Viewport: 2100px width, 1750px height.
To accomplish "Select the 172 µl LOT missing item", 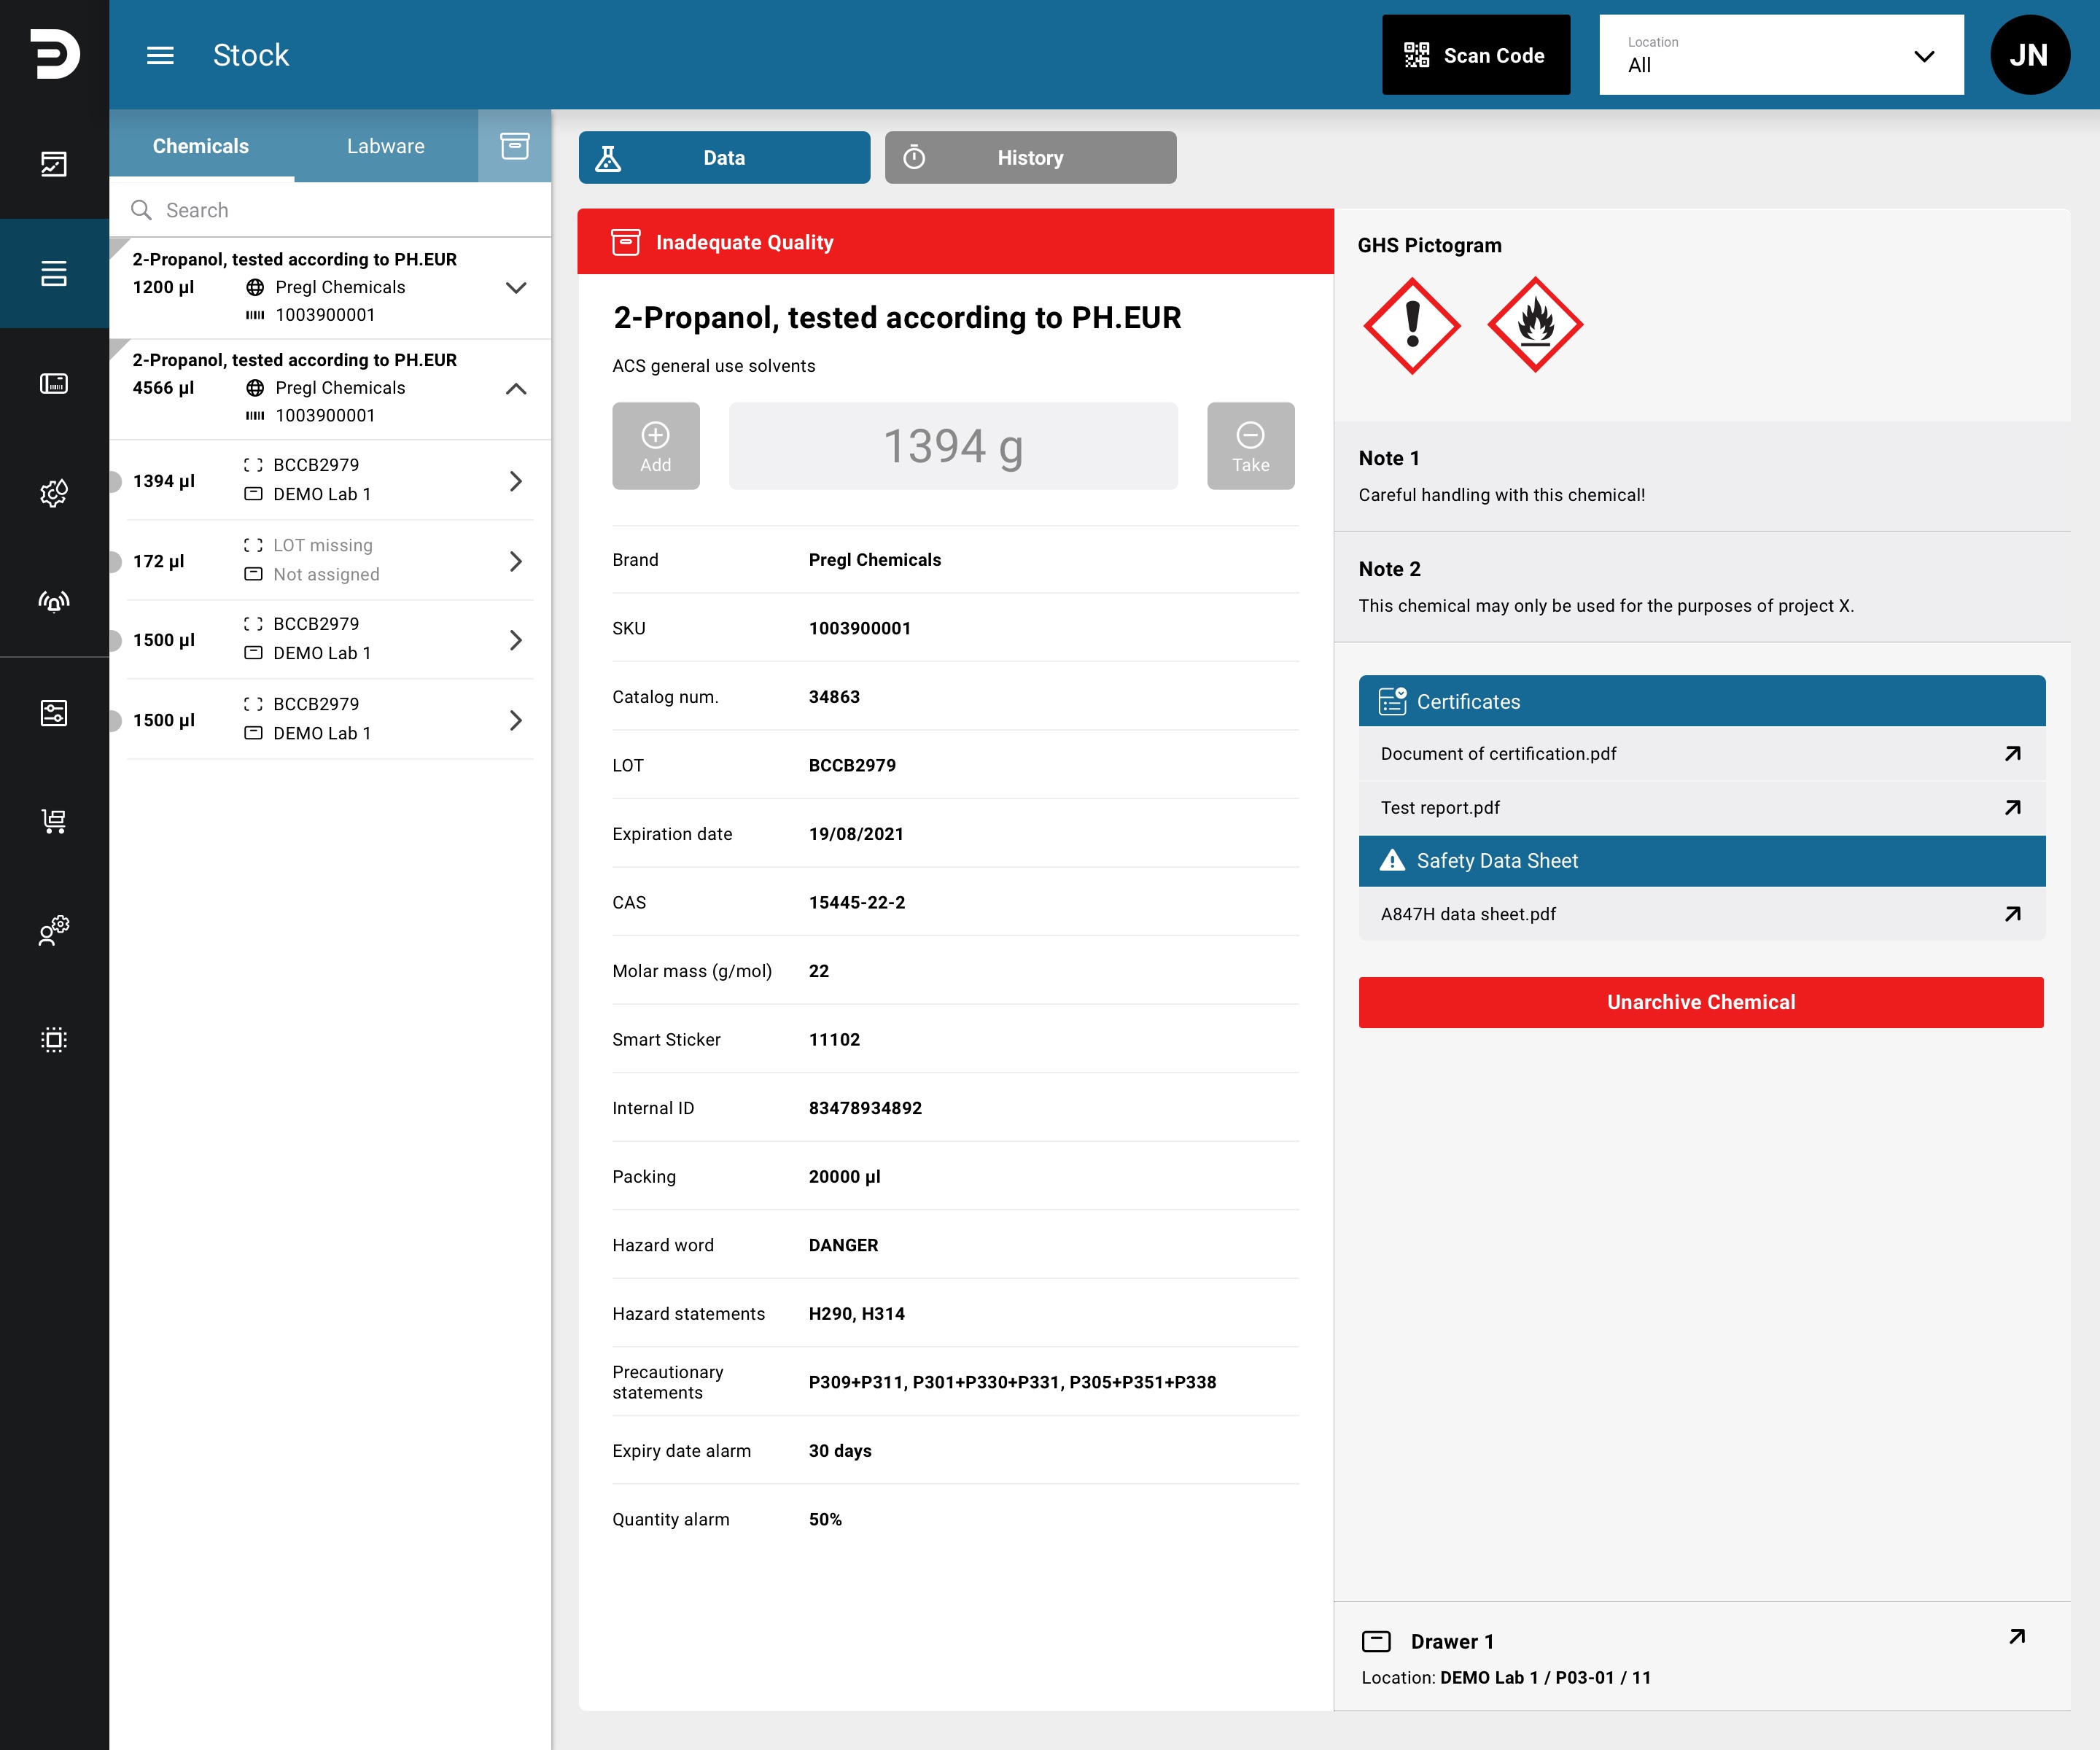I will tap(330, 561).
